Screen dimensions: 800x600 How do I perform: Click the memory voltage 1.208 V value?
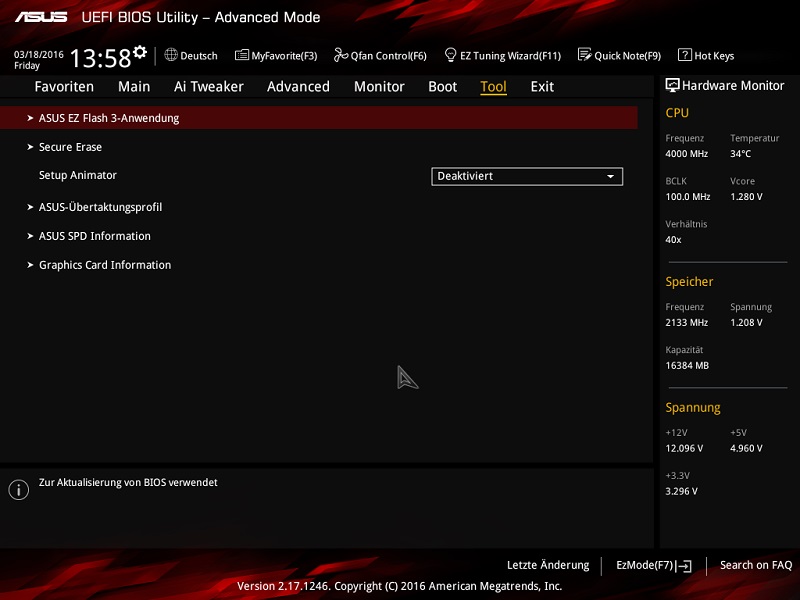pos(746,323)
